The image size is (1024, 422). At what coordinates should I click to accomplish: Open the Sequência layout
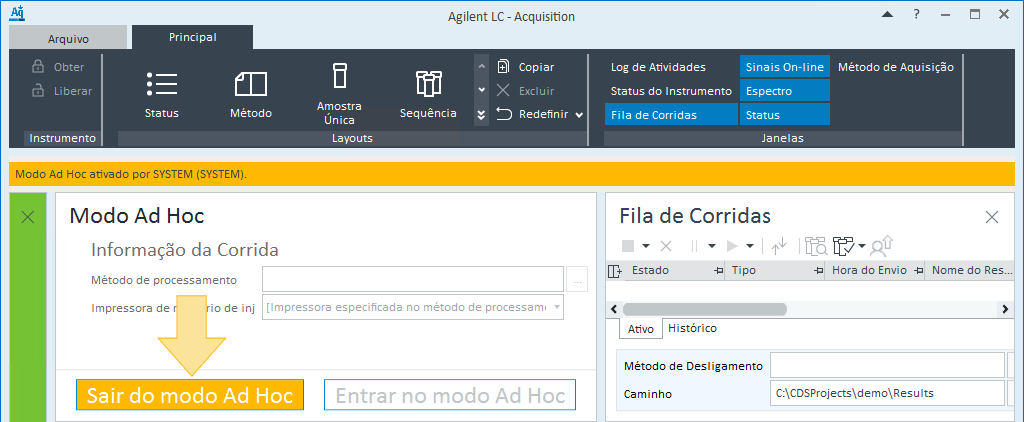tap(428, 94)
